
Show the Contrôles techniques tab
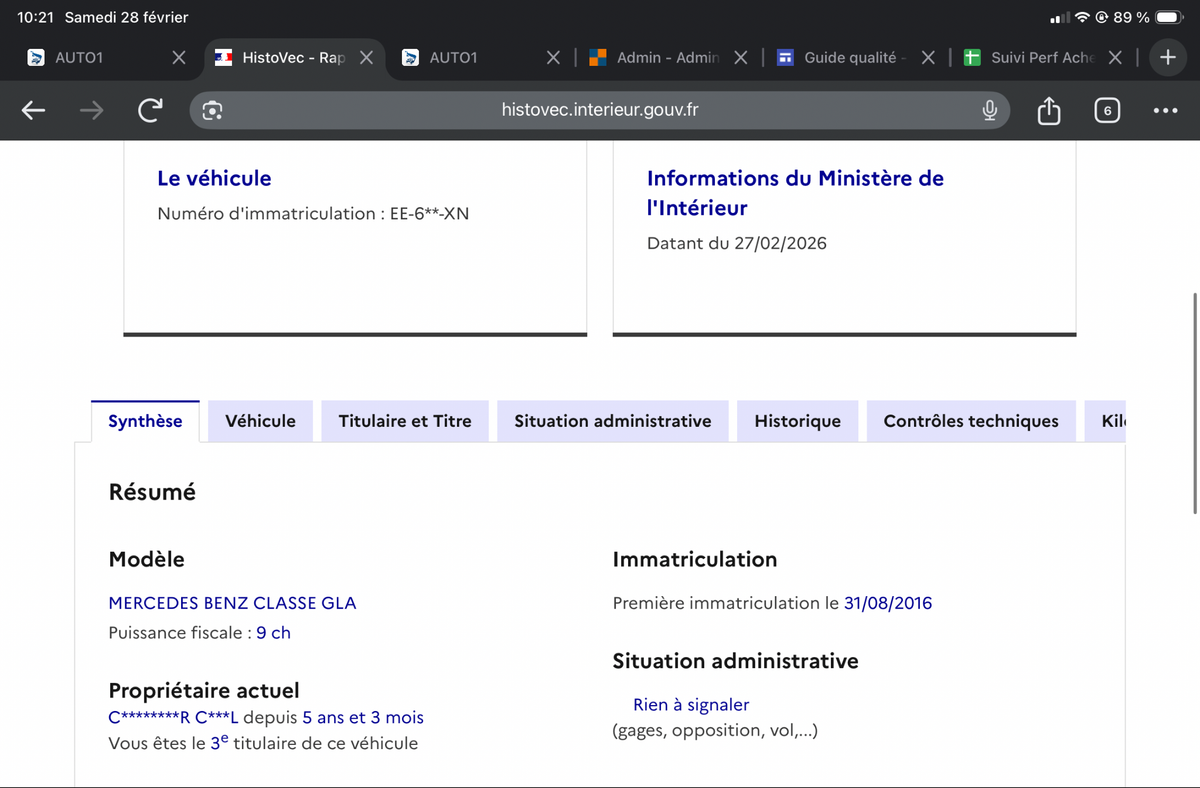pyautogui.click(x=970, y=421)
